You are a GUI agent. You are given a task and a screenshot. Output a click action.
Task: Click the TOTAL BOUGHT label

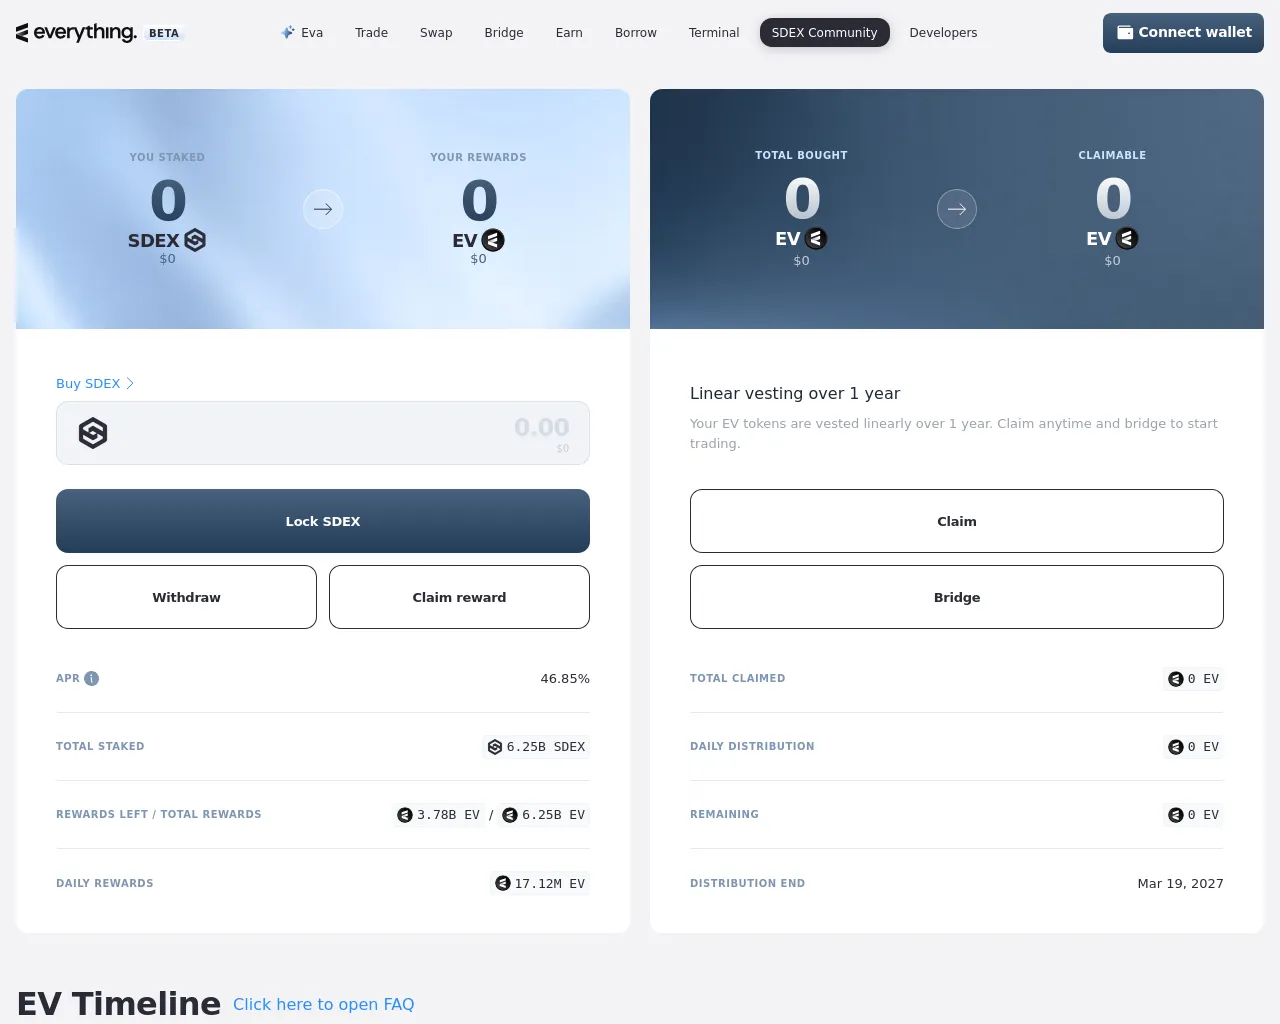[801, 155]
